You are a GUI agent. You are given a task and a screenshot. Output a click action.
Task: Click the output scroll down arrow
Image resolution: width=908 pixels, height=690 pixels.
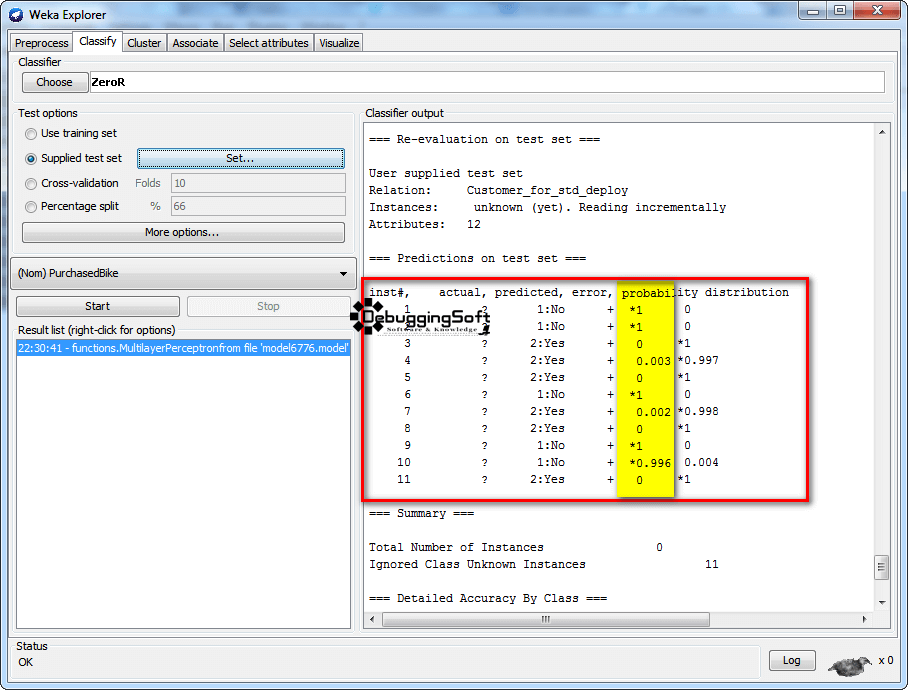[881, 603]
